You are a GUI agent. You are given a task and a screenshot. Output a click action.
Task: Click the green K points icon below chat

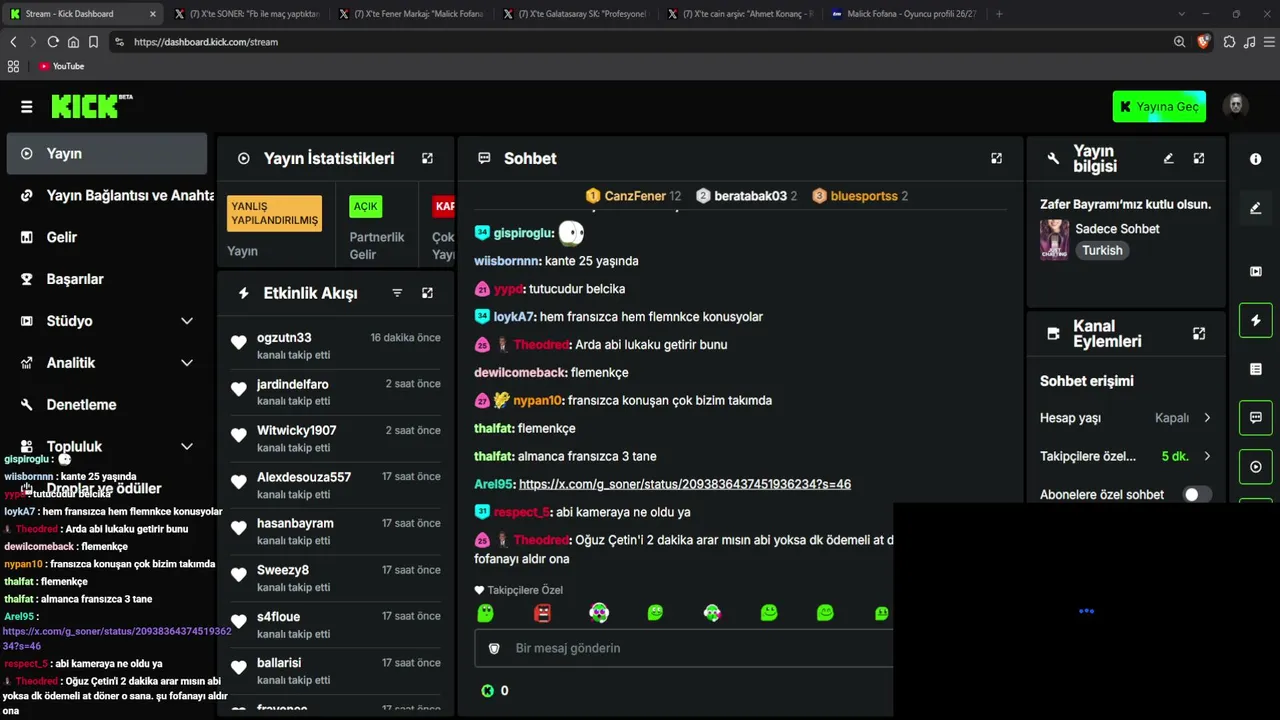pos(487,691)
